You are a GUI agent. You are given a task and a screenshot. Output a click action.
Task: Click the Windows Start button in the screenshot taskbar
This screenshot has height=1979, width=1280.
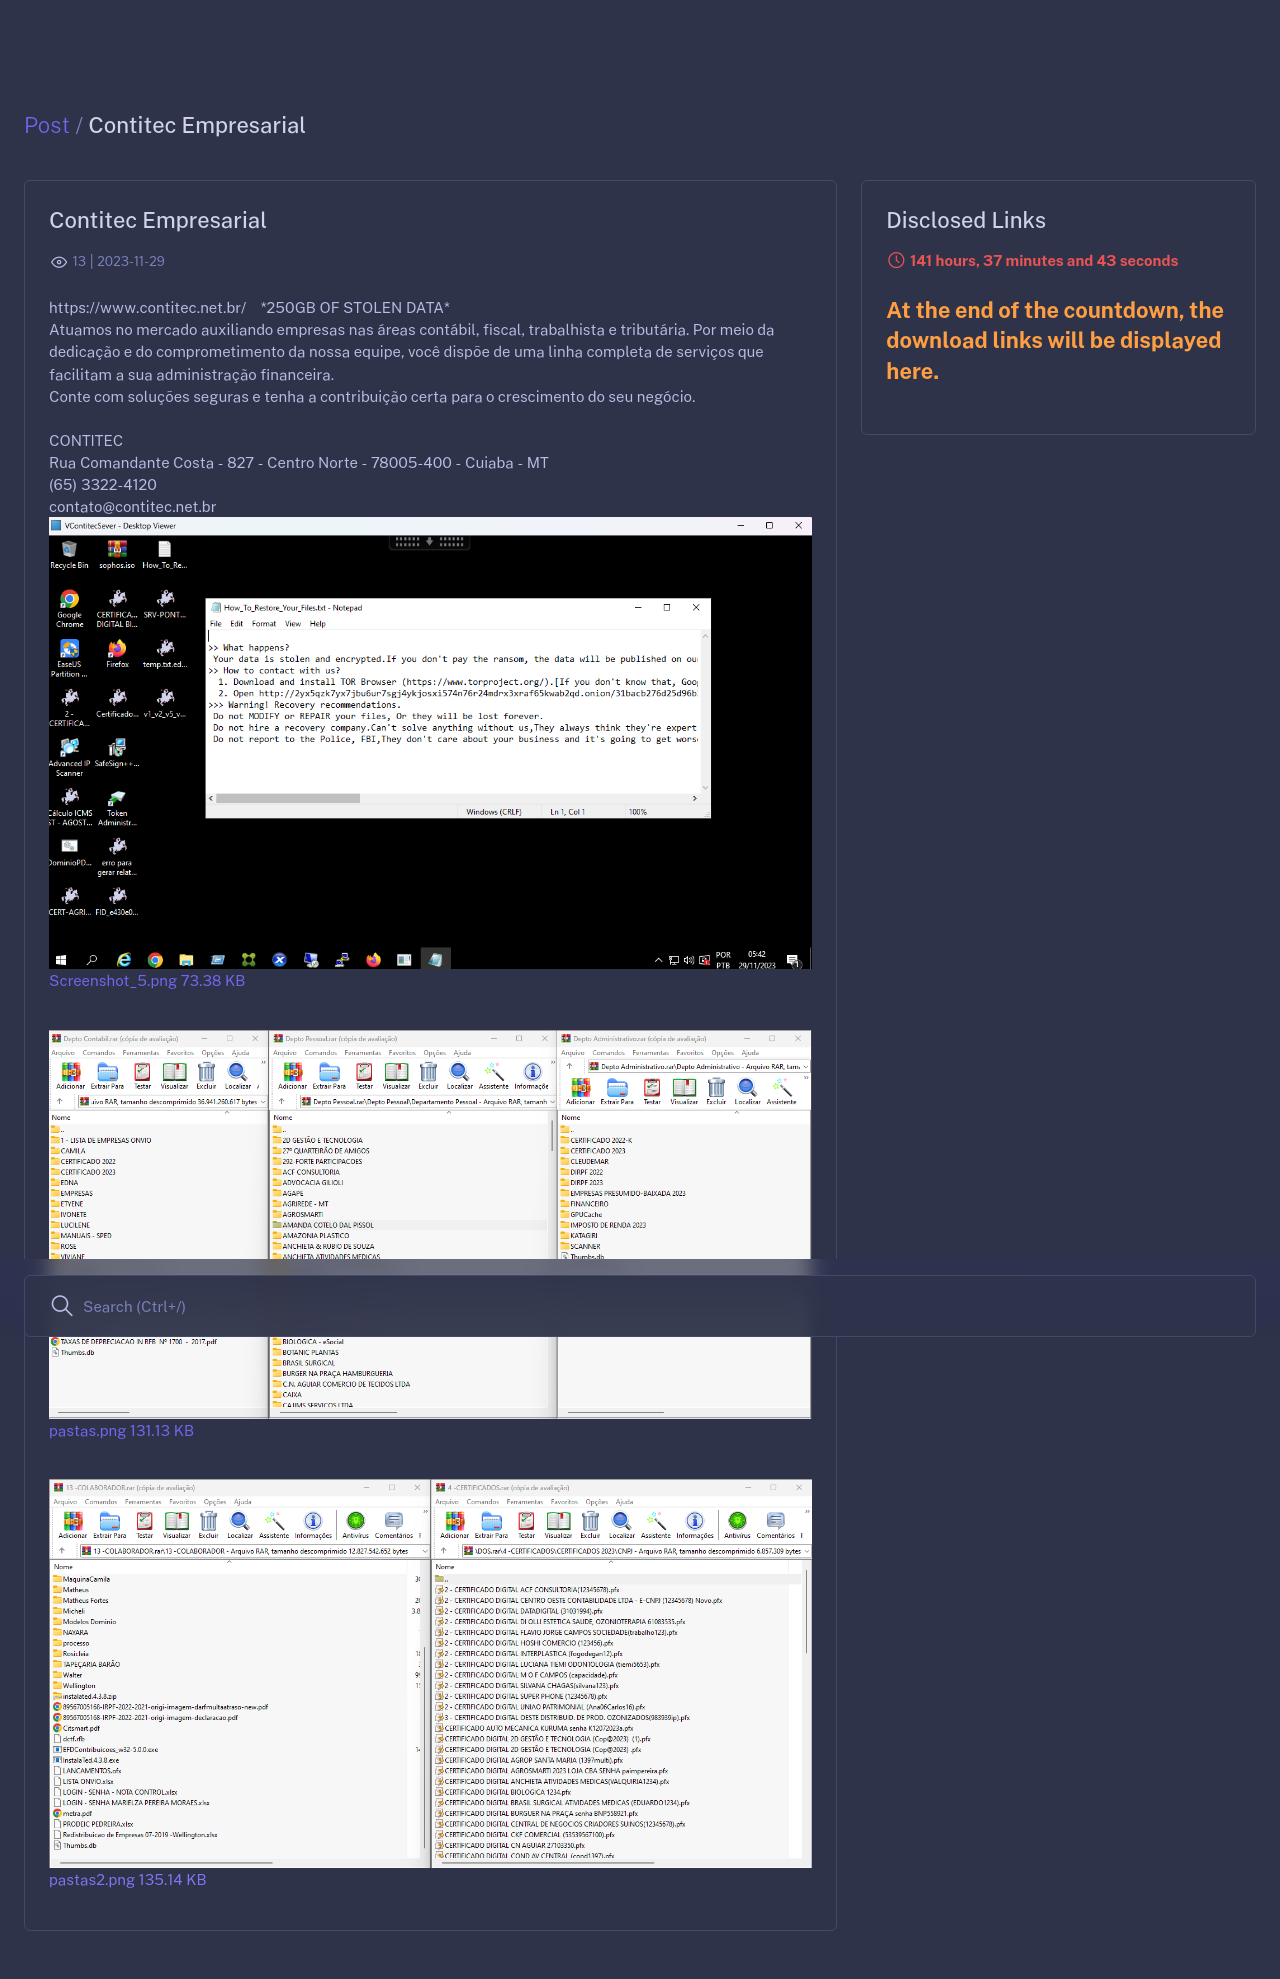pyautogui.click(x=61, y=960)
